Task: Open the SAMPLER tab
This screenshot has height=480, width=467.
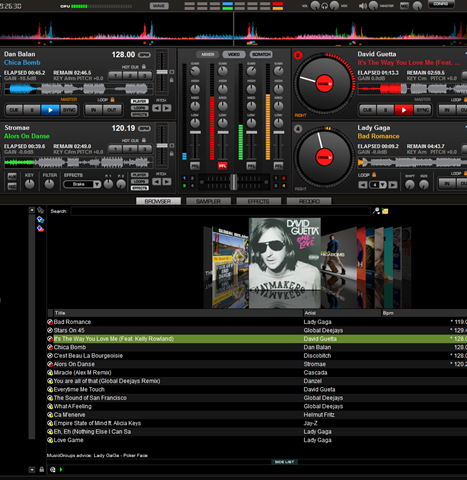Action: pyautogui.click(x=208, y=201)
